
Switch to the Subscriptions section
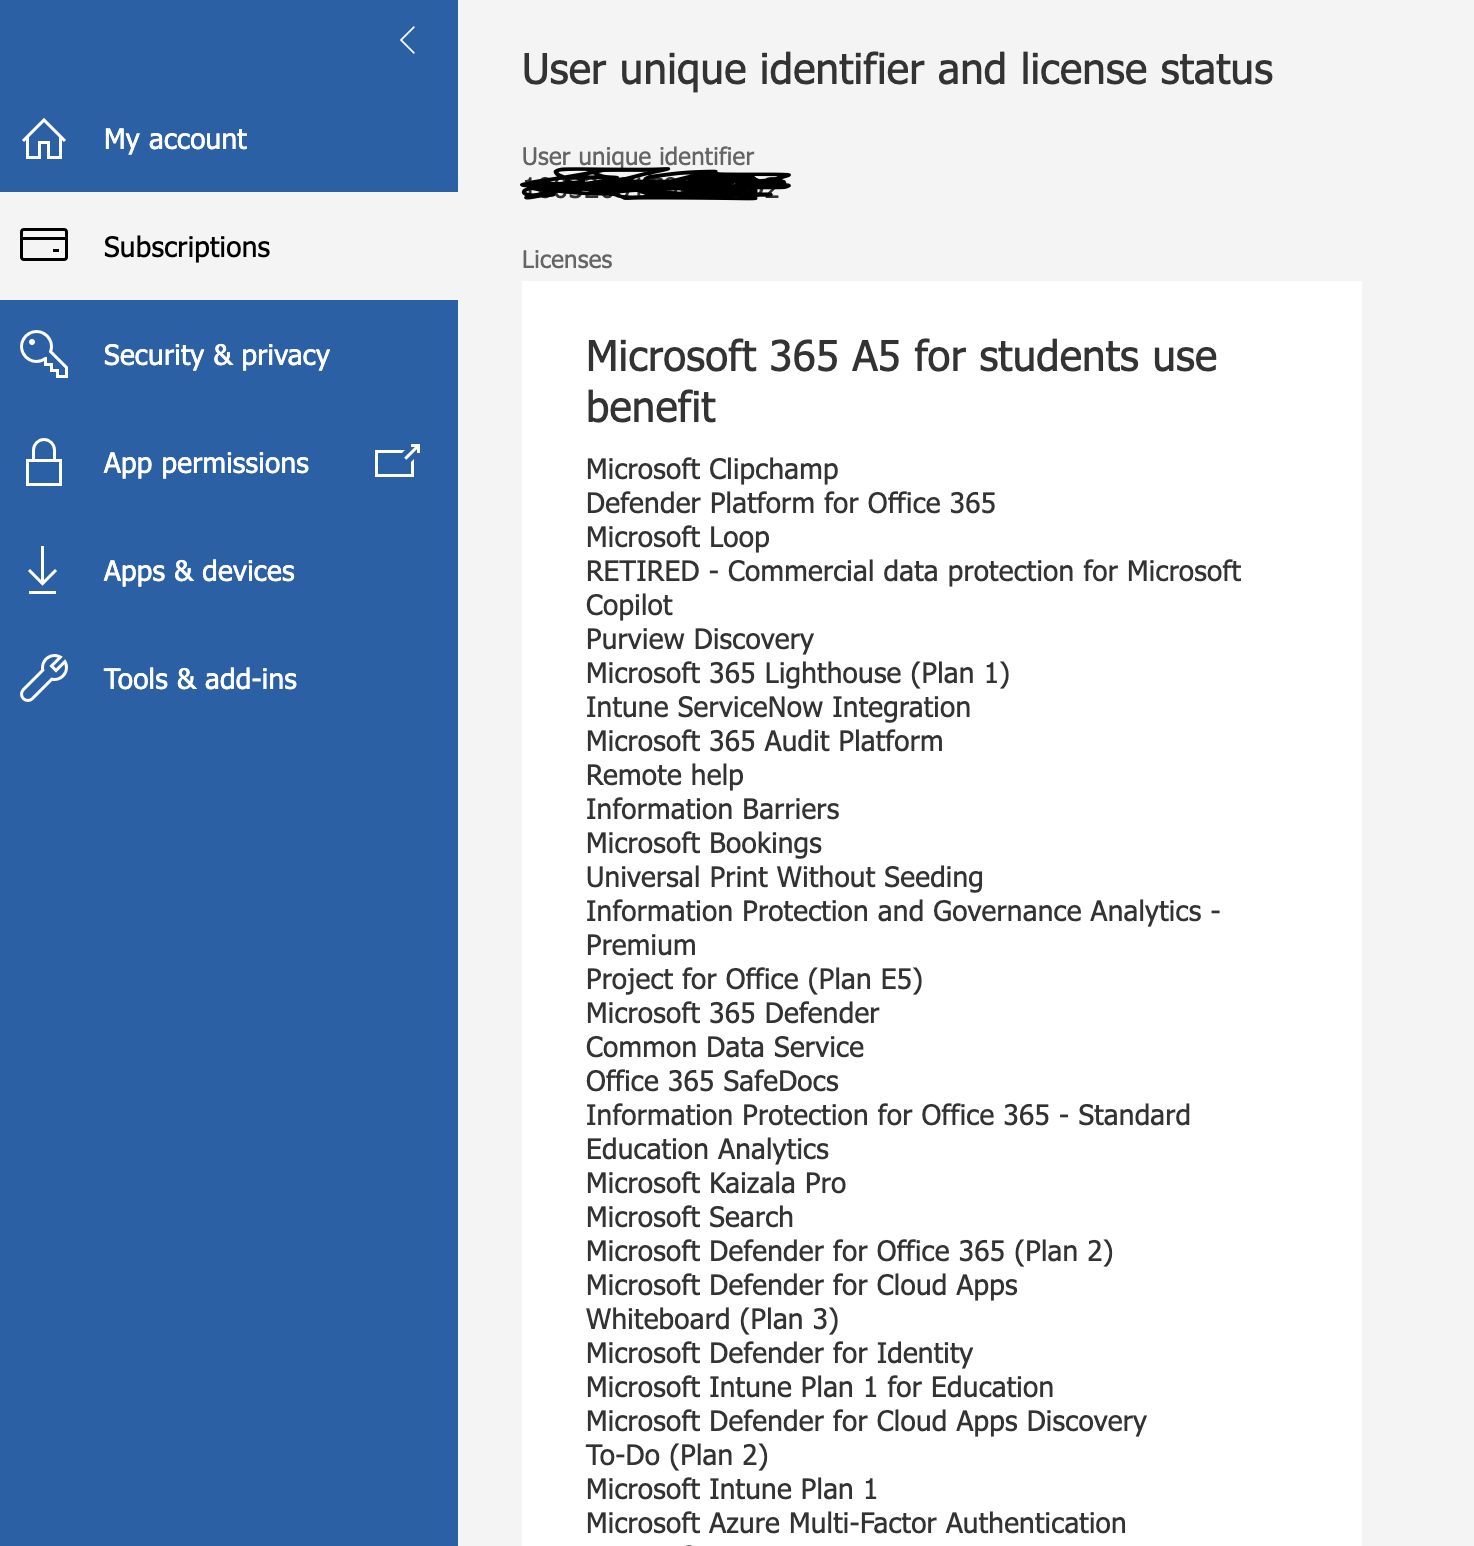(186, 245)
